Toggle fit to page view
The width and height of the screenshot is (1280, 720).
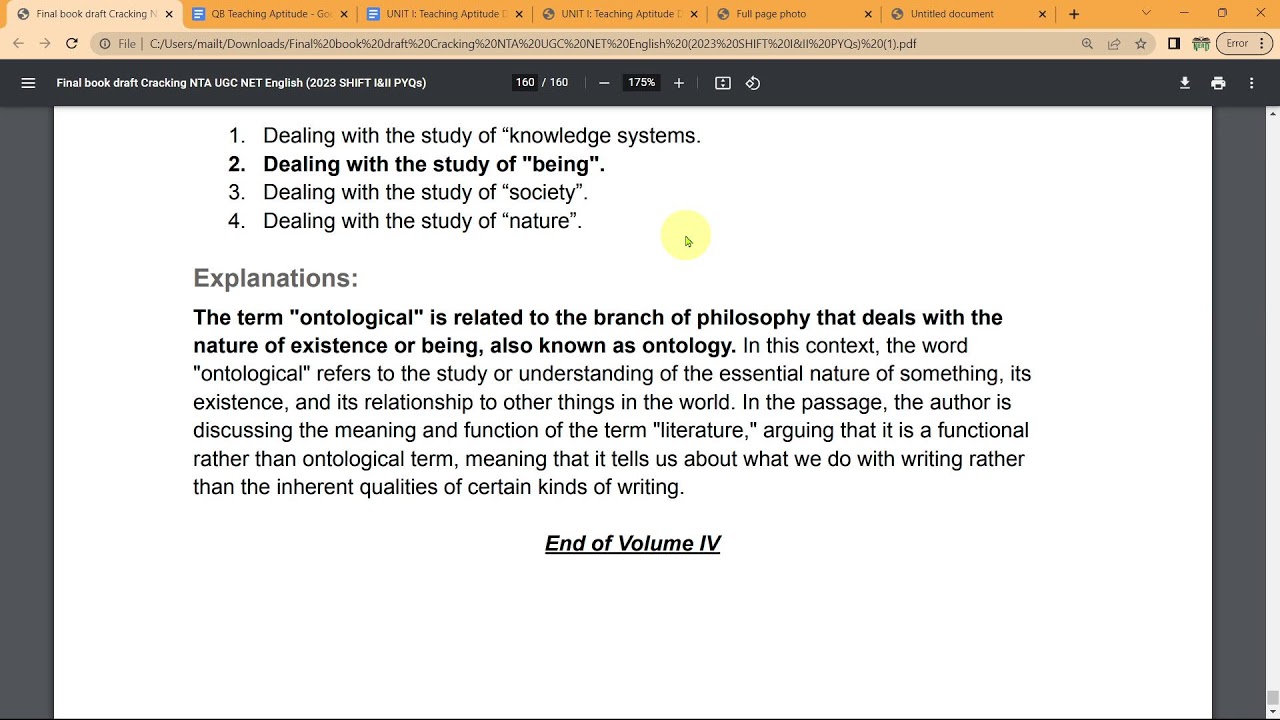723,83
